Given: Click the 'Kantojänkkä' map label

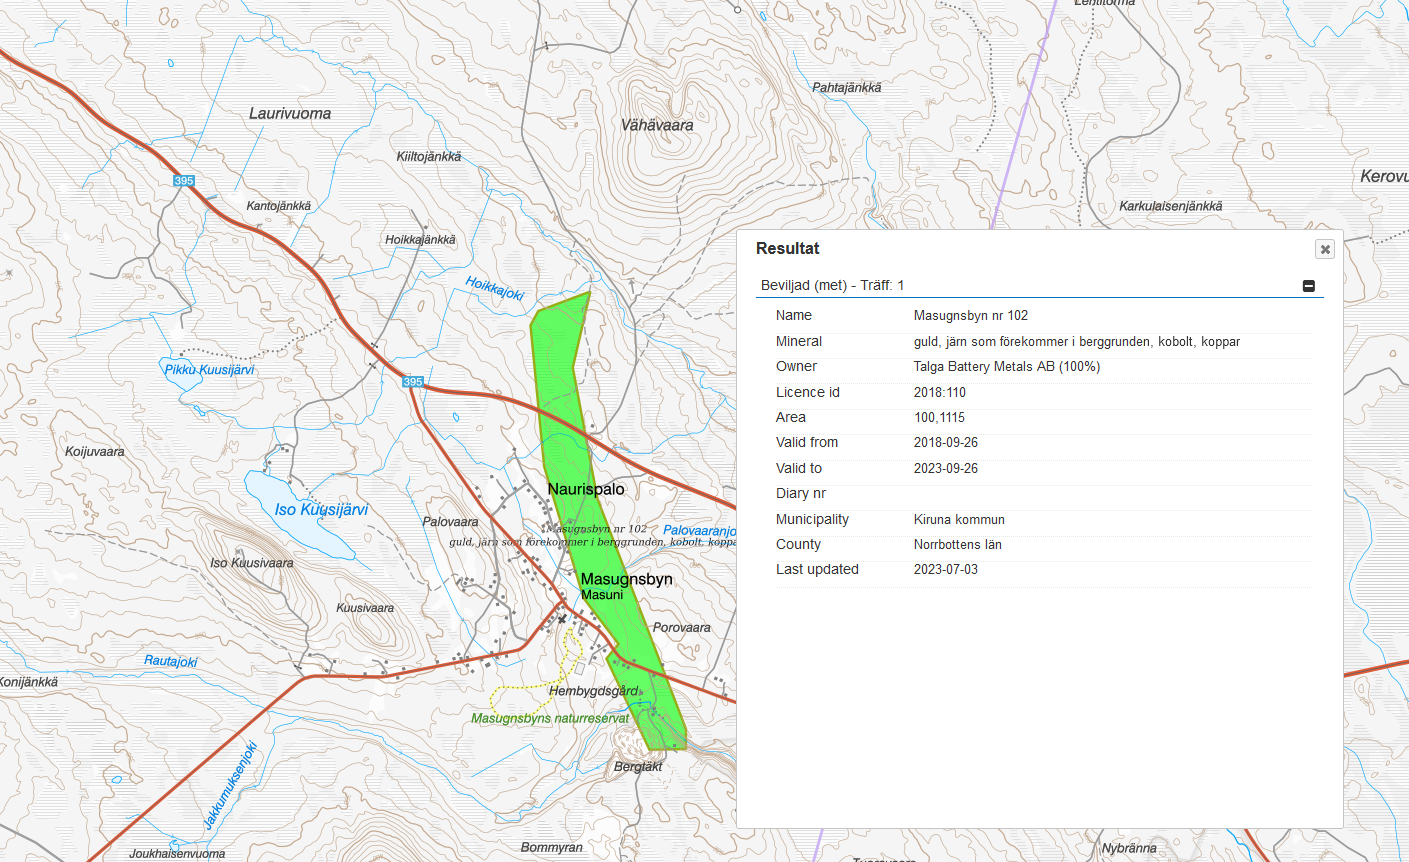Looking at the screenshot, I should 279,206.
